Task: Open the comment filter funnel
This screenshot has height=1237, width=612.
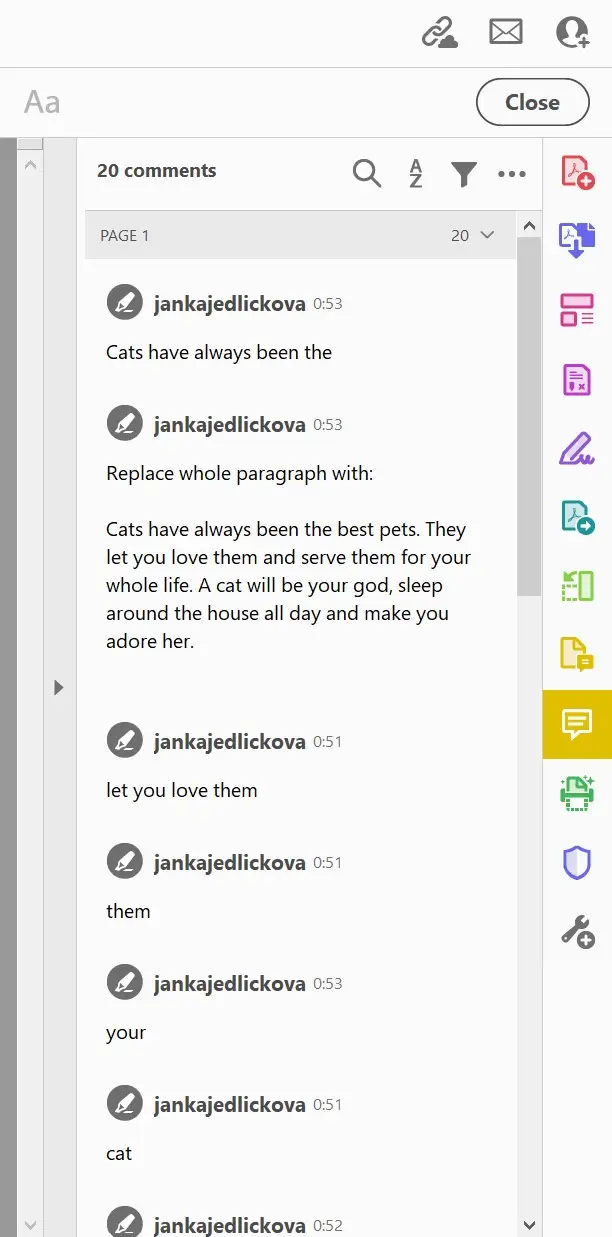Action: pos(463,174)
